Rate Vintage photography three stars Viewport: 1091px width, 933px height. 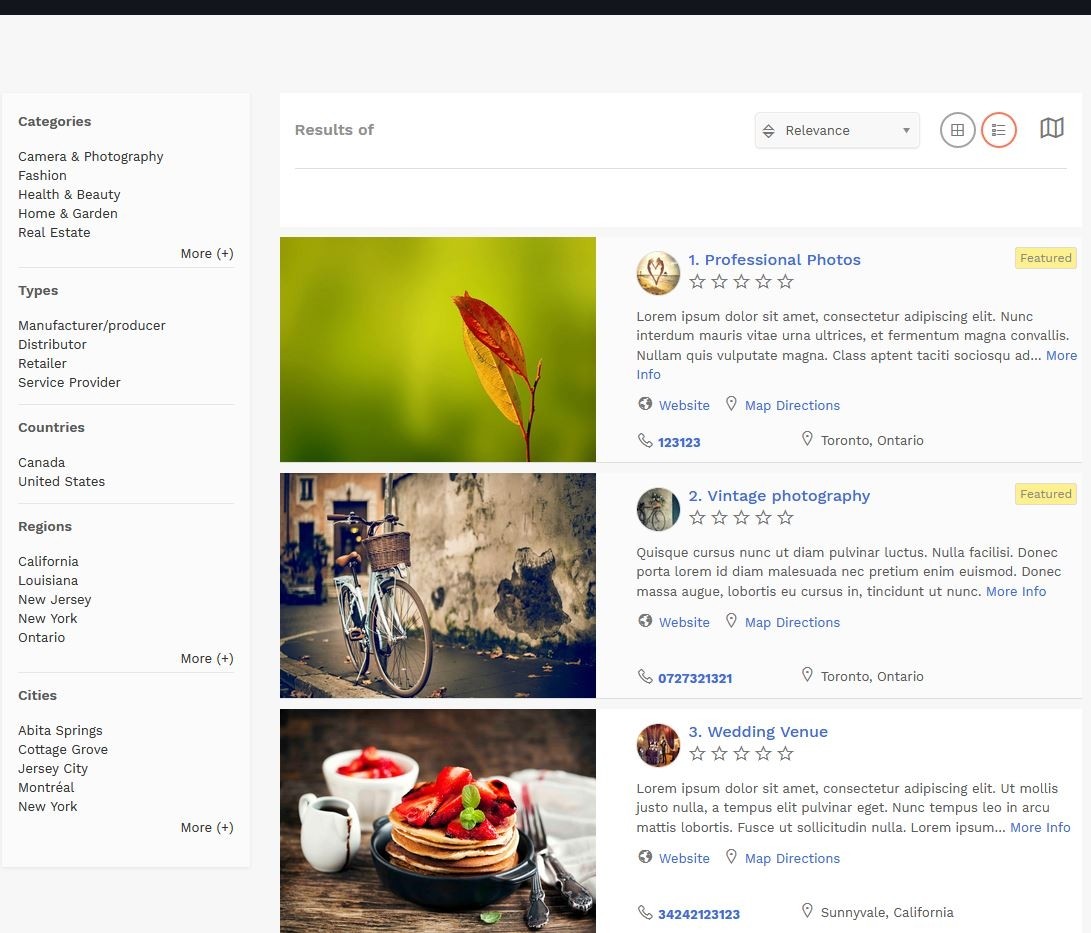click(x=741, y=517)
